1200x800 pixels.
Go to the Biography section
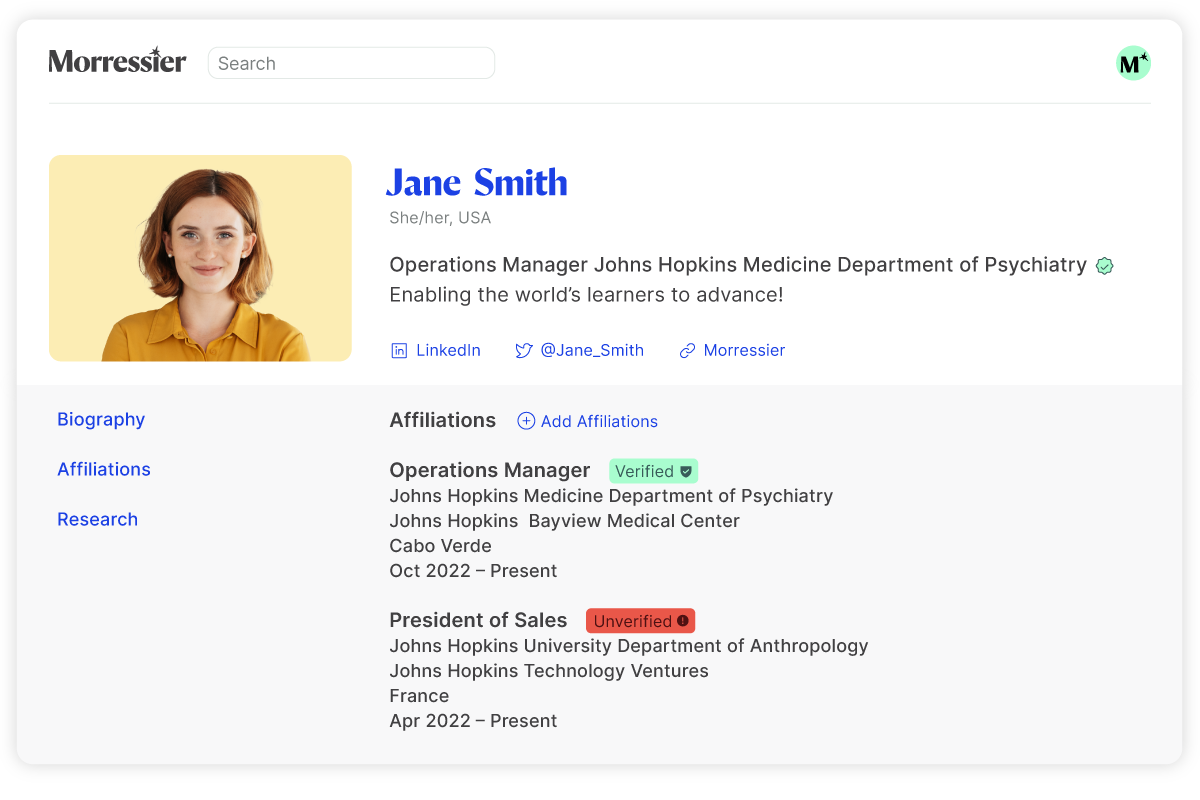[101, 419]
